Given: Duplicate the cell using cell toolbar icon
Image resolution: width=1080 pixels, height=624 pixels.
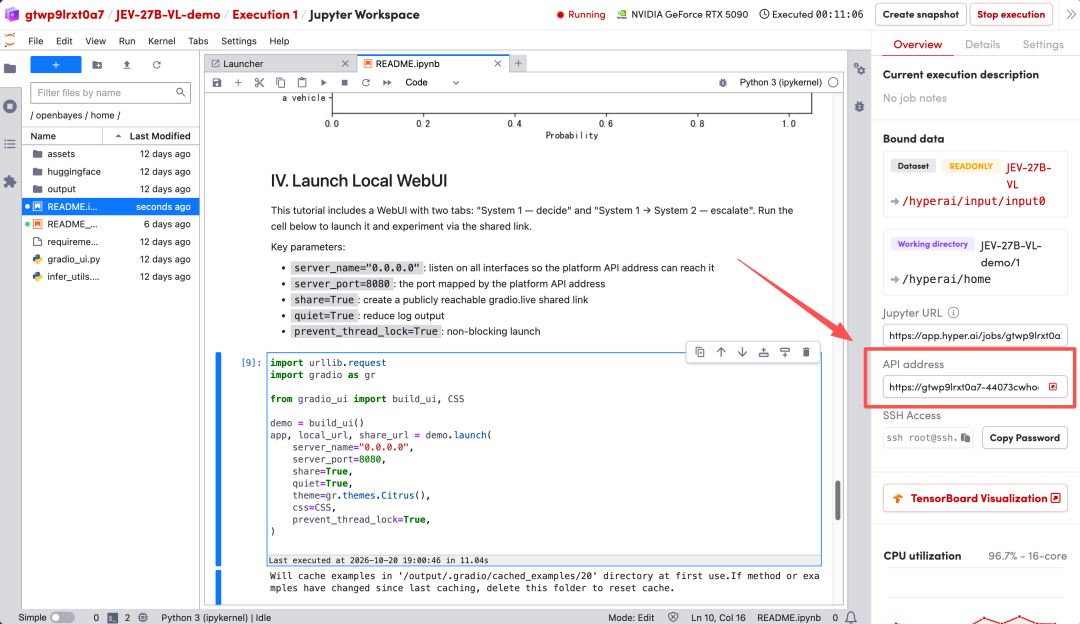Looking at the screenshot, I should click(700, 352).
